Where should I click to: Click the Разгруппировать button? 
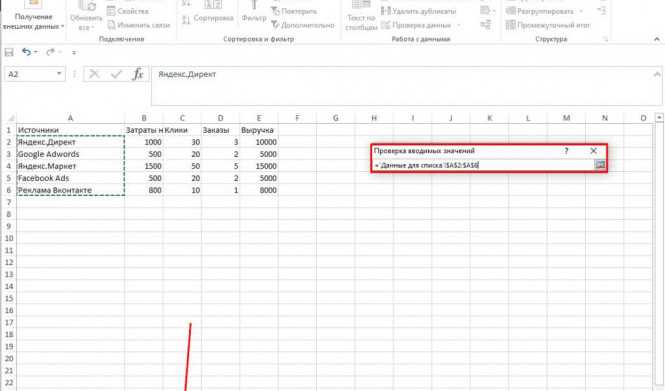pos(540,11)
